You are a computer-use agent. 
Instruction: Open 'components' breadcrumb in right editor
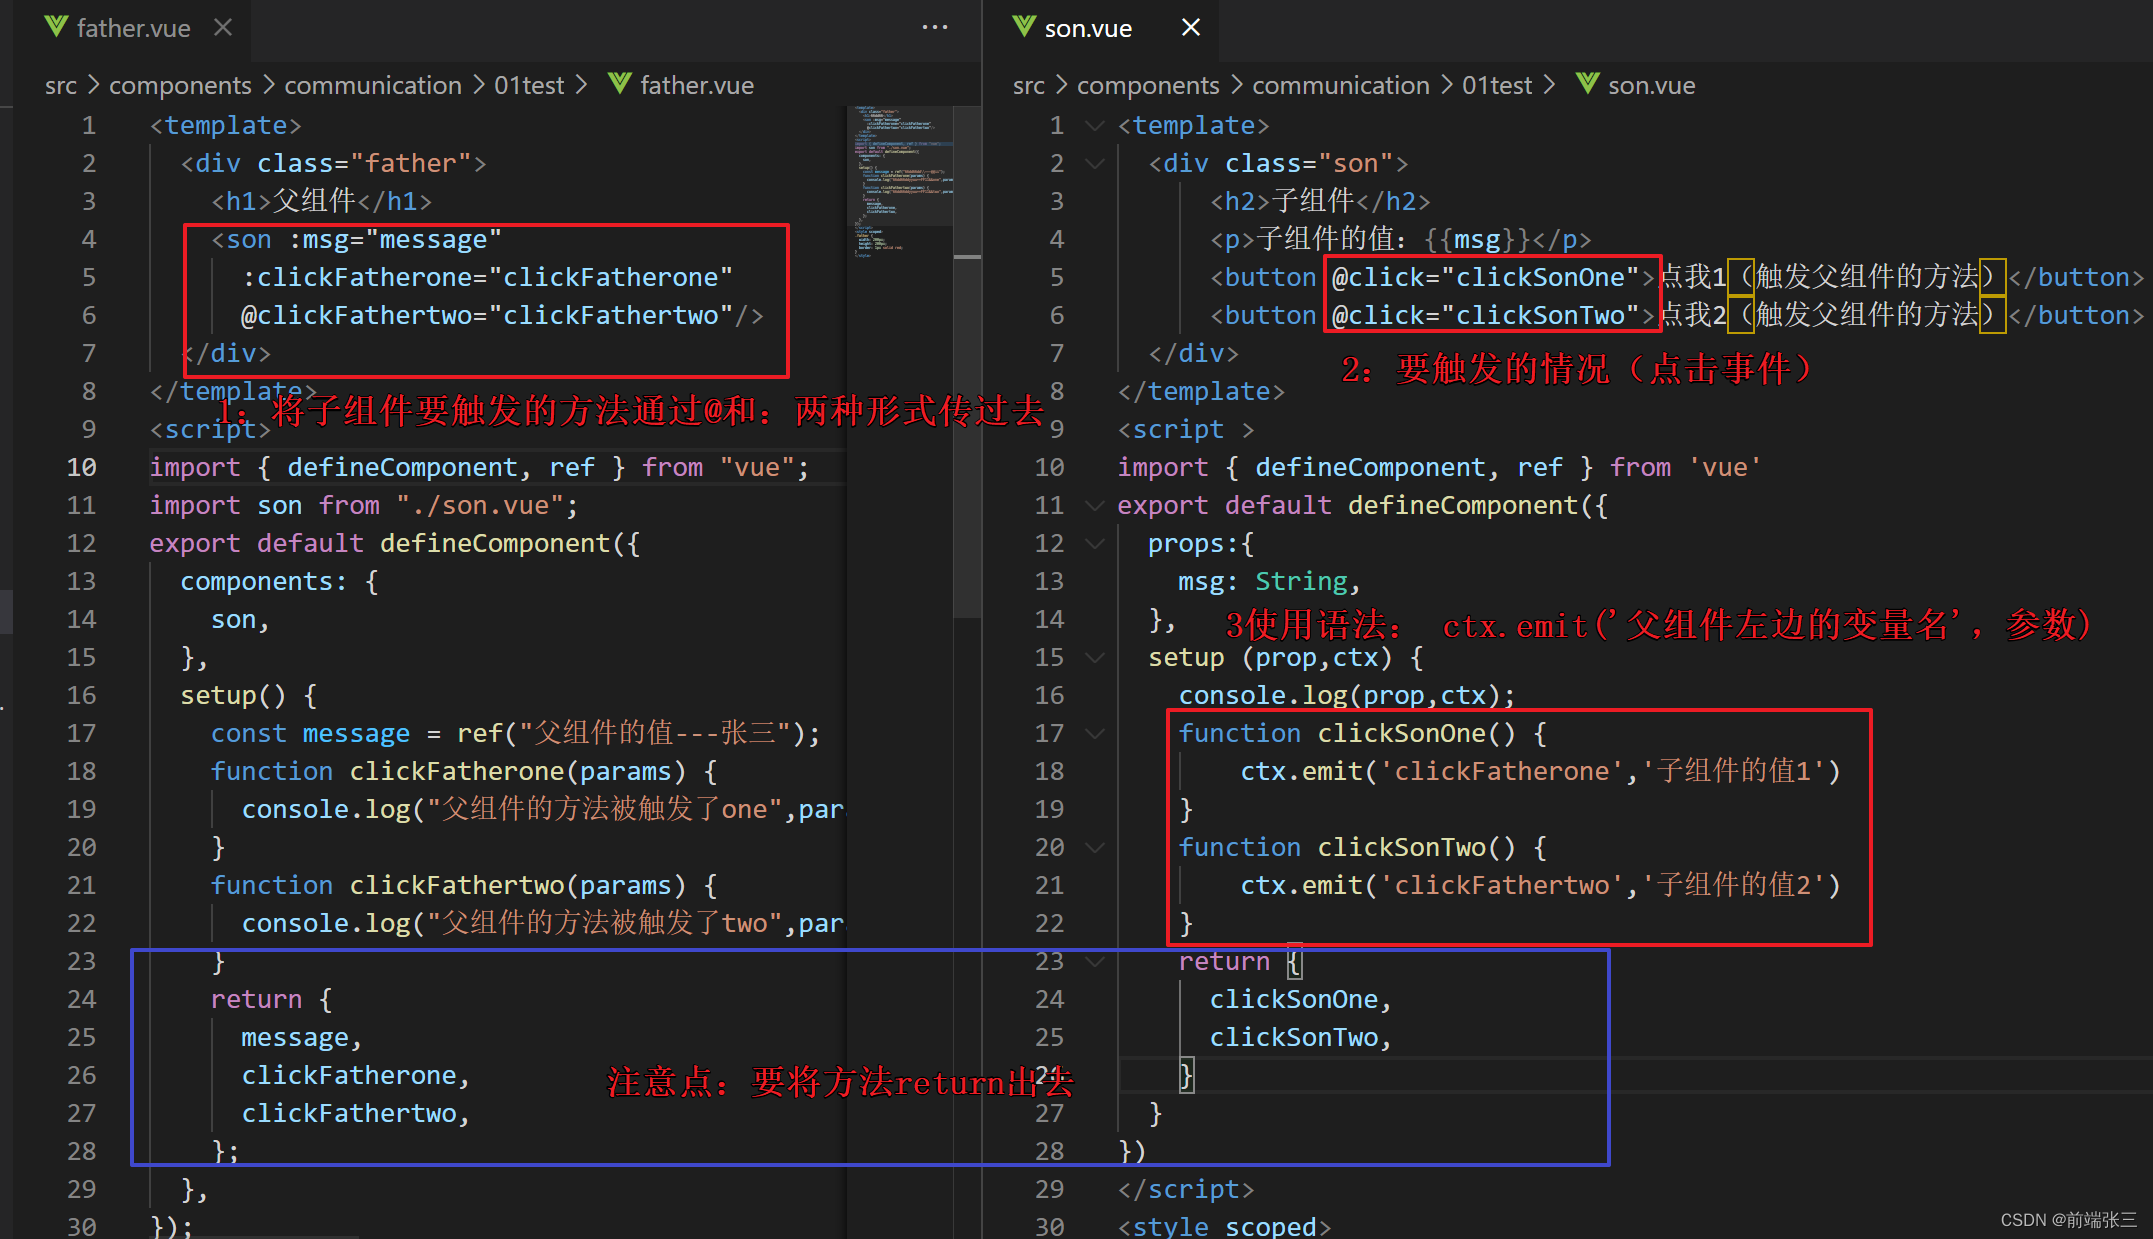tap(1148, 85)
